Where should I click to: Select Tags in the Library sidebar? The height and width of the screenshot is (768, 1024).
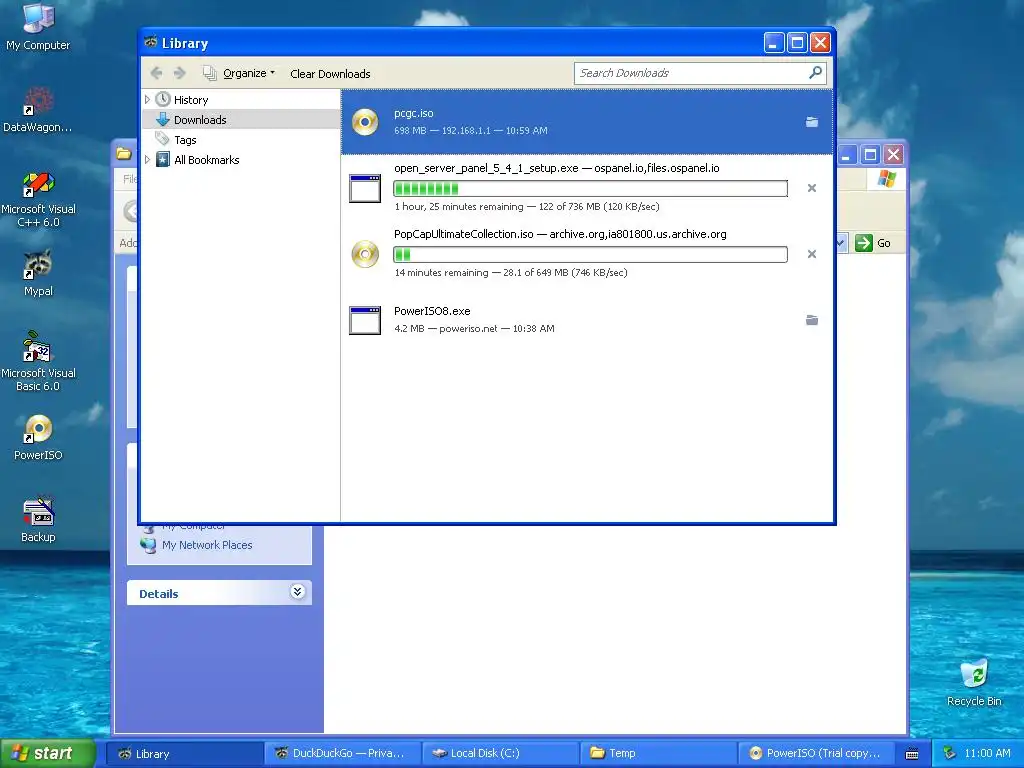[x=185, y=140]
